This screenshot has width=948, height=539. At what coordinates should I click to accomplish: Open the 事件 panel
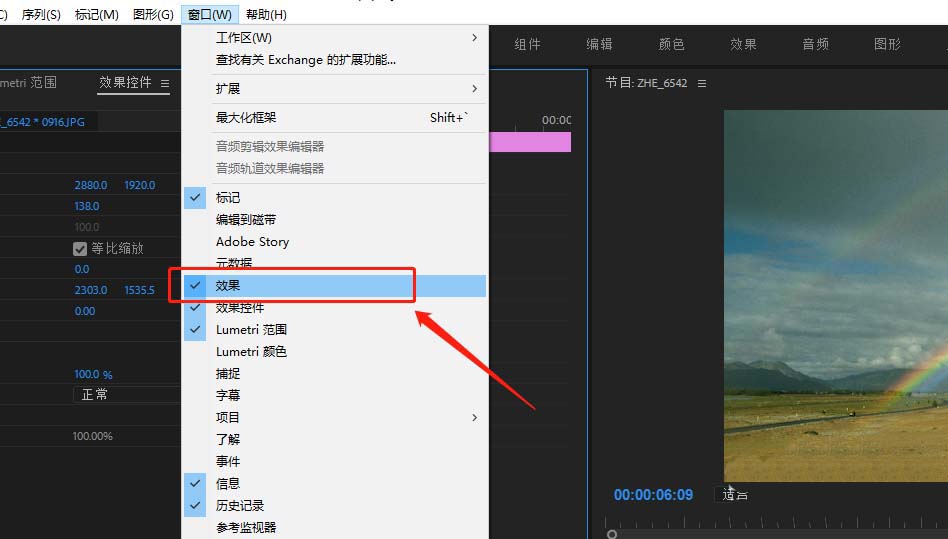click(334, 462)
